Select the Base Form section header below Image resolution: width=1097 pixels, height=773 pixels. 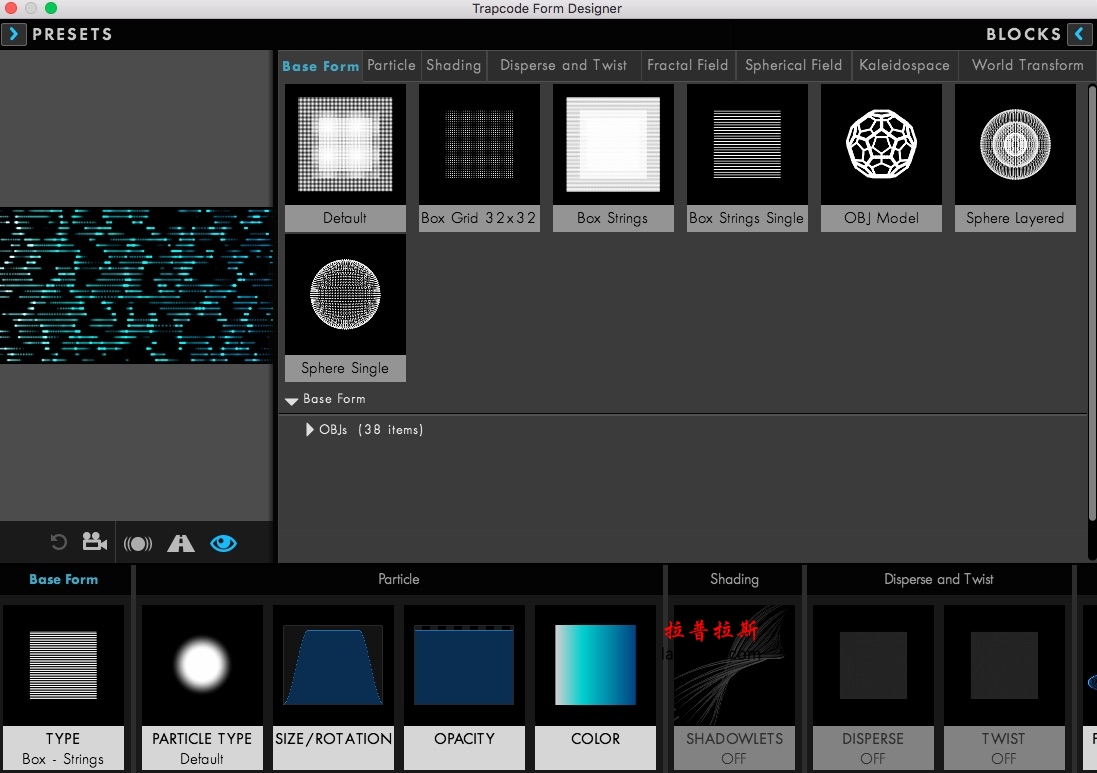(x=64, y=579)
